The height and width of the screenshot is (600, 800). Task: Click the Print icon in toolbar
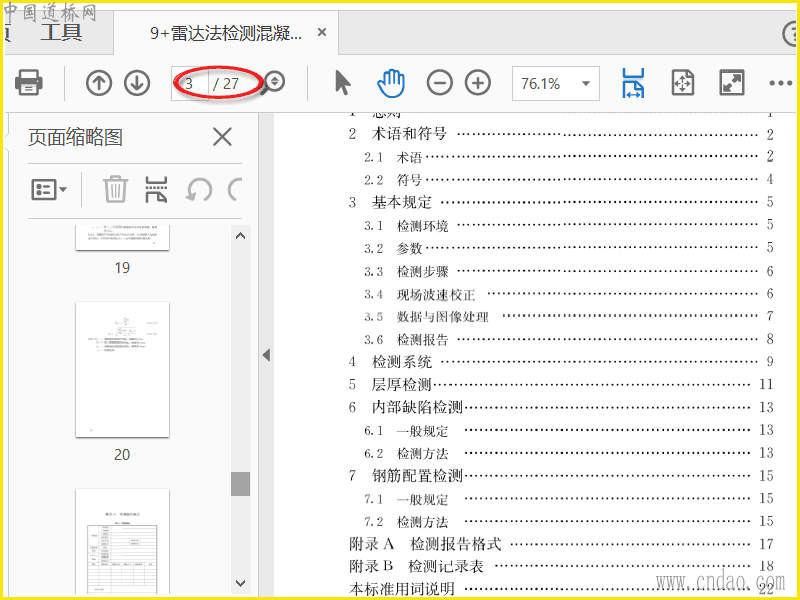click(x=29, y=83)
